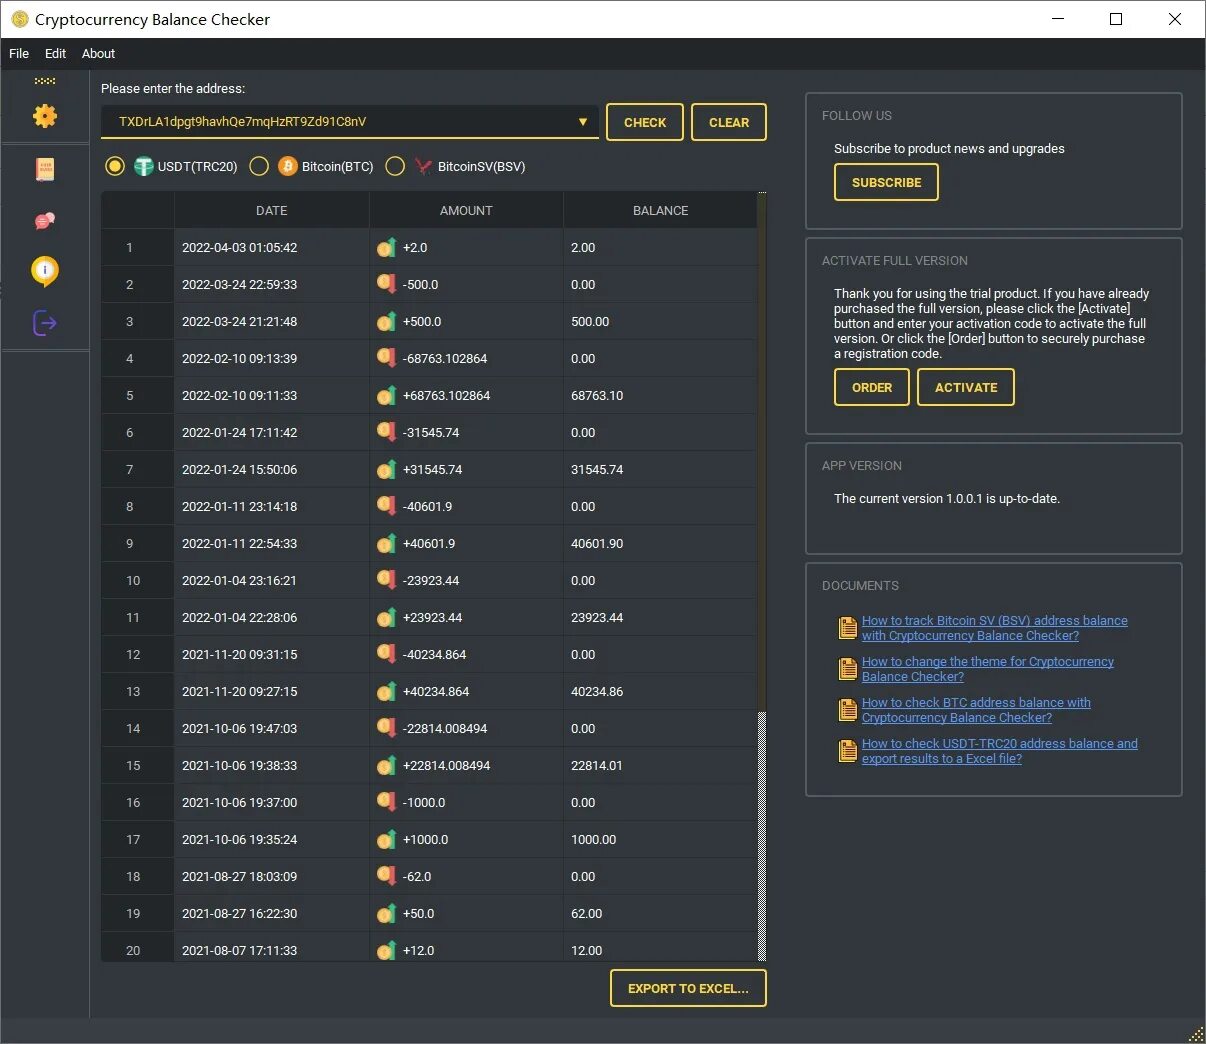Click the incoming icon beside +31545.74
Image resolution: width=1206 pixels, height=1044 pixels.
(x=386, y=469)
